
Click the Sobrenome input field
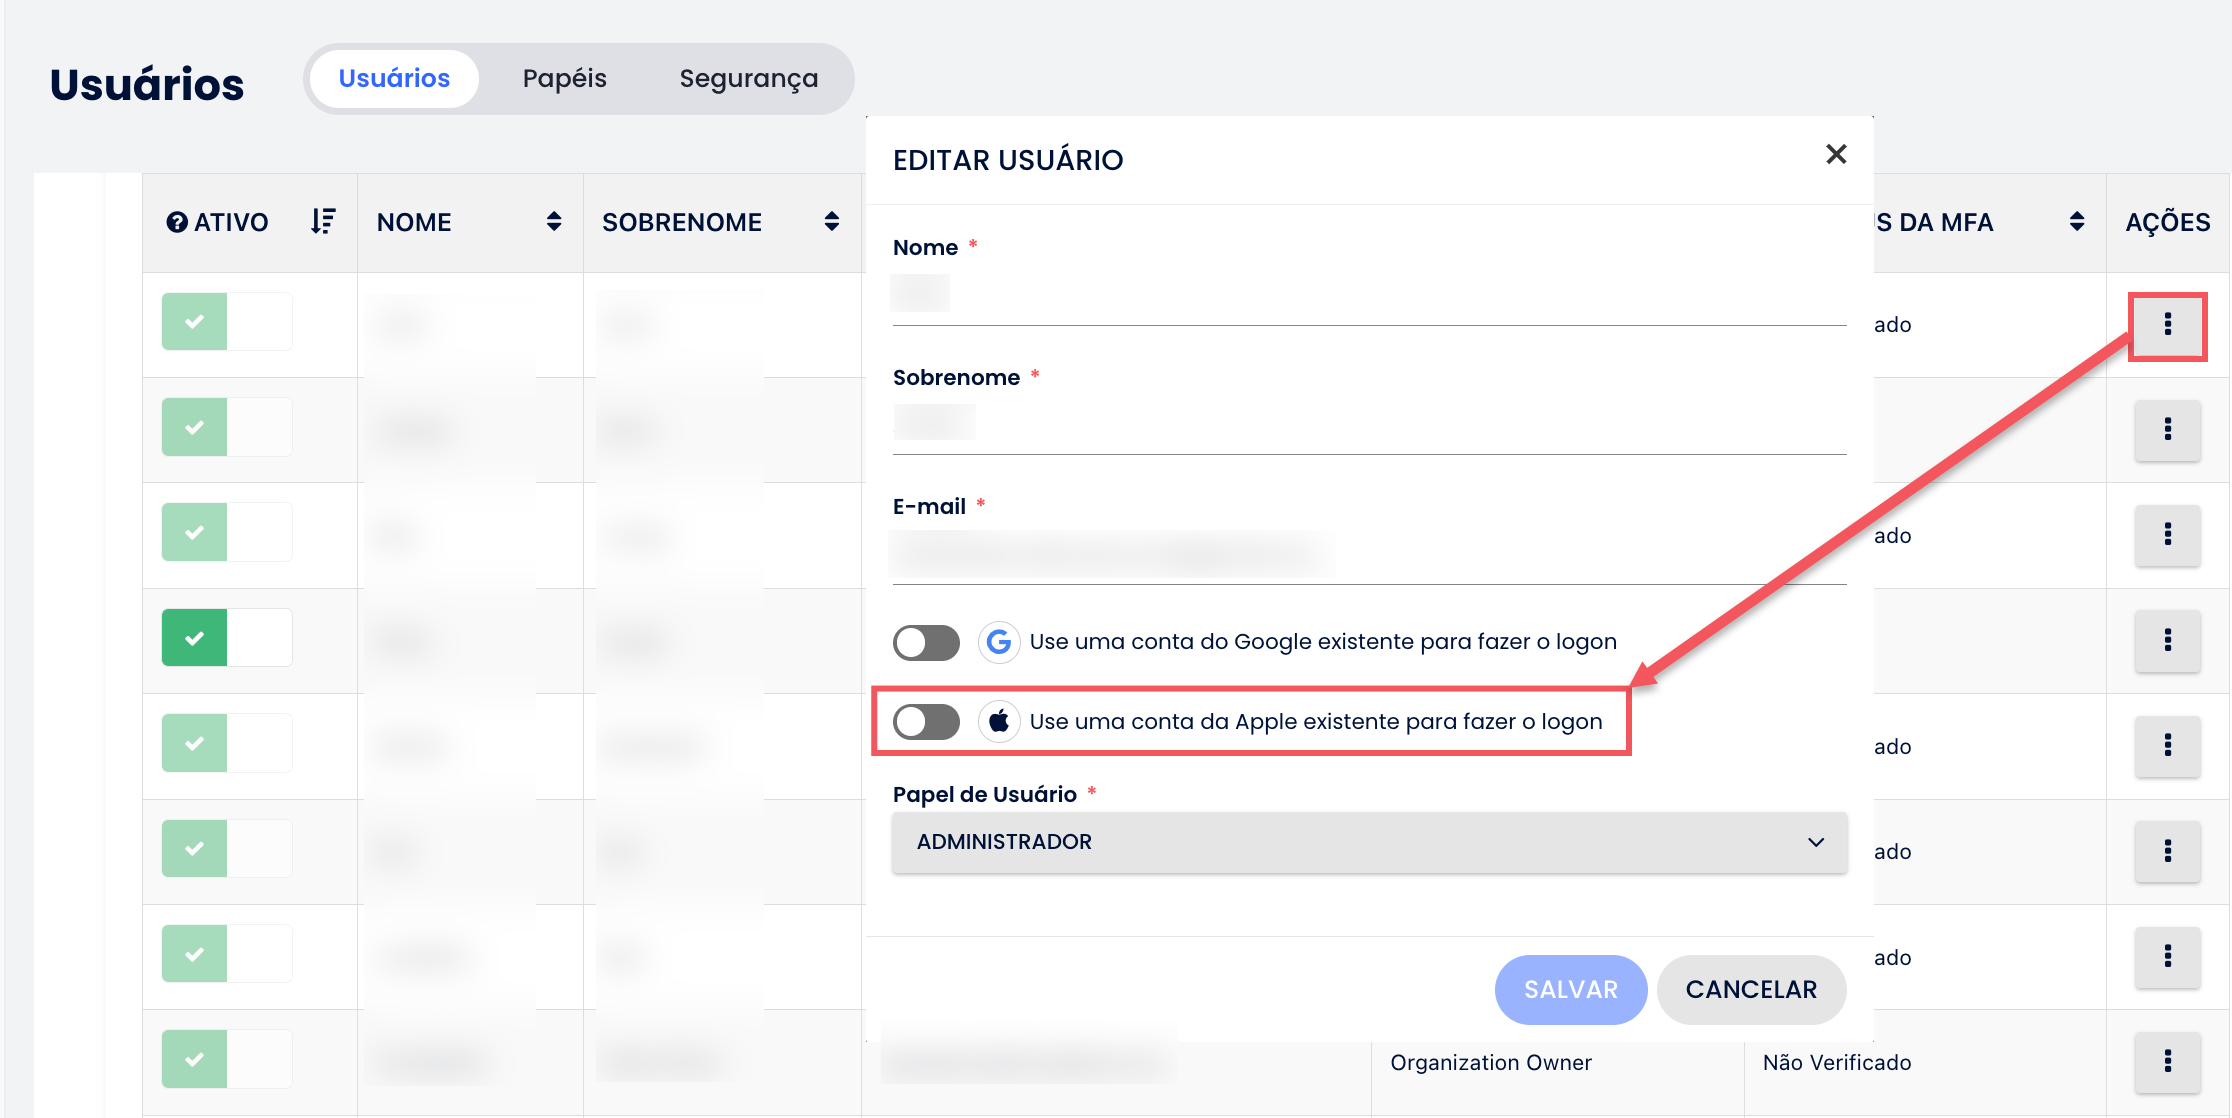(1369, 424)
